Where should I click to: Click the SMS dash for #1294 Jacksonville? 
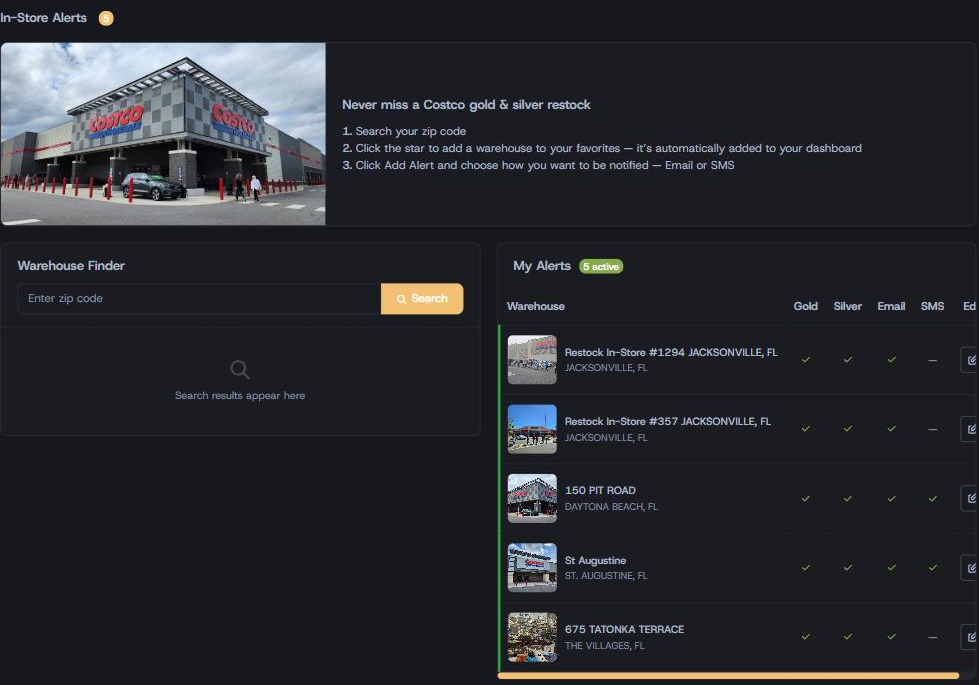tap(932, 360)
